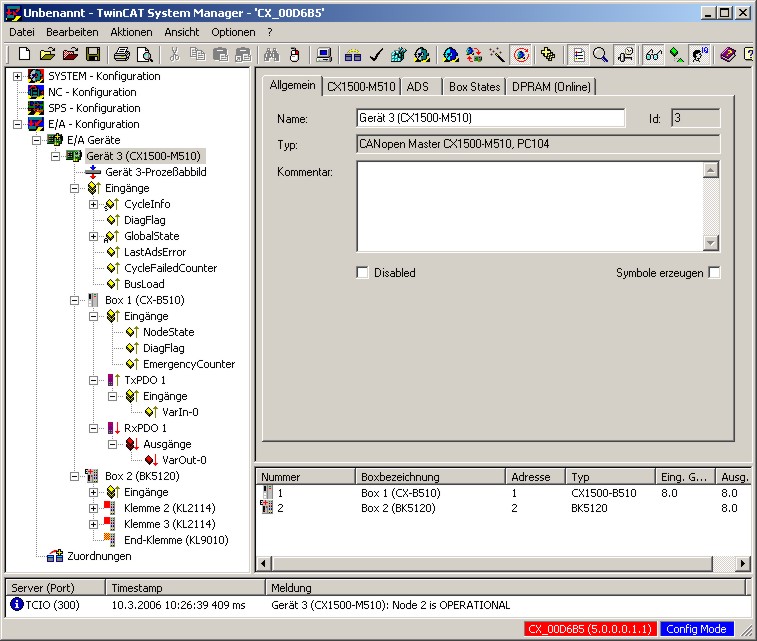
Task: Collapse the E/A - Konfiguration node
Action: pos(17,124)
